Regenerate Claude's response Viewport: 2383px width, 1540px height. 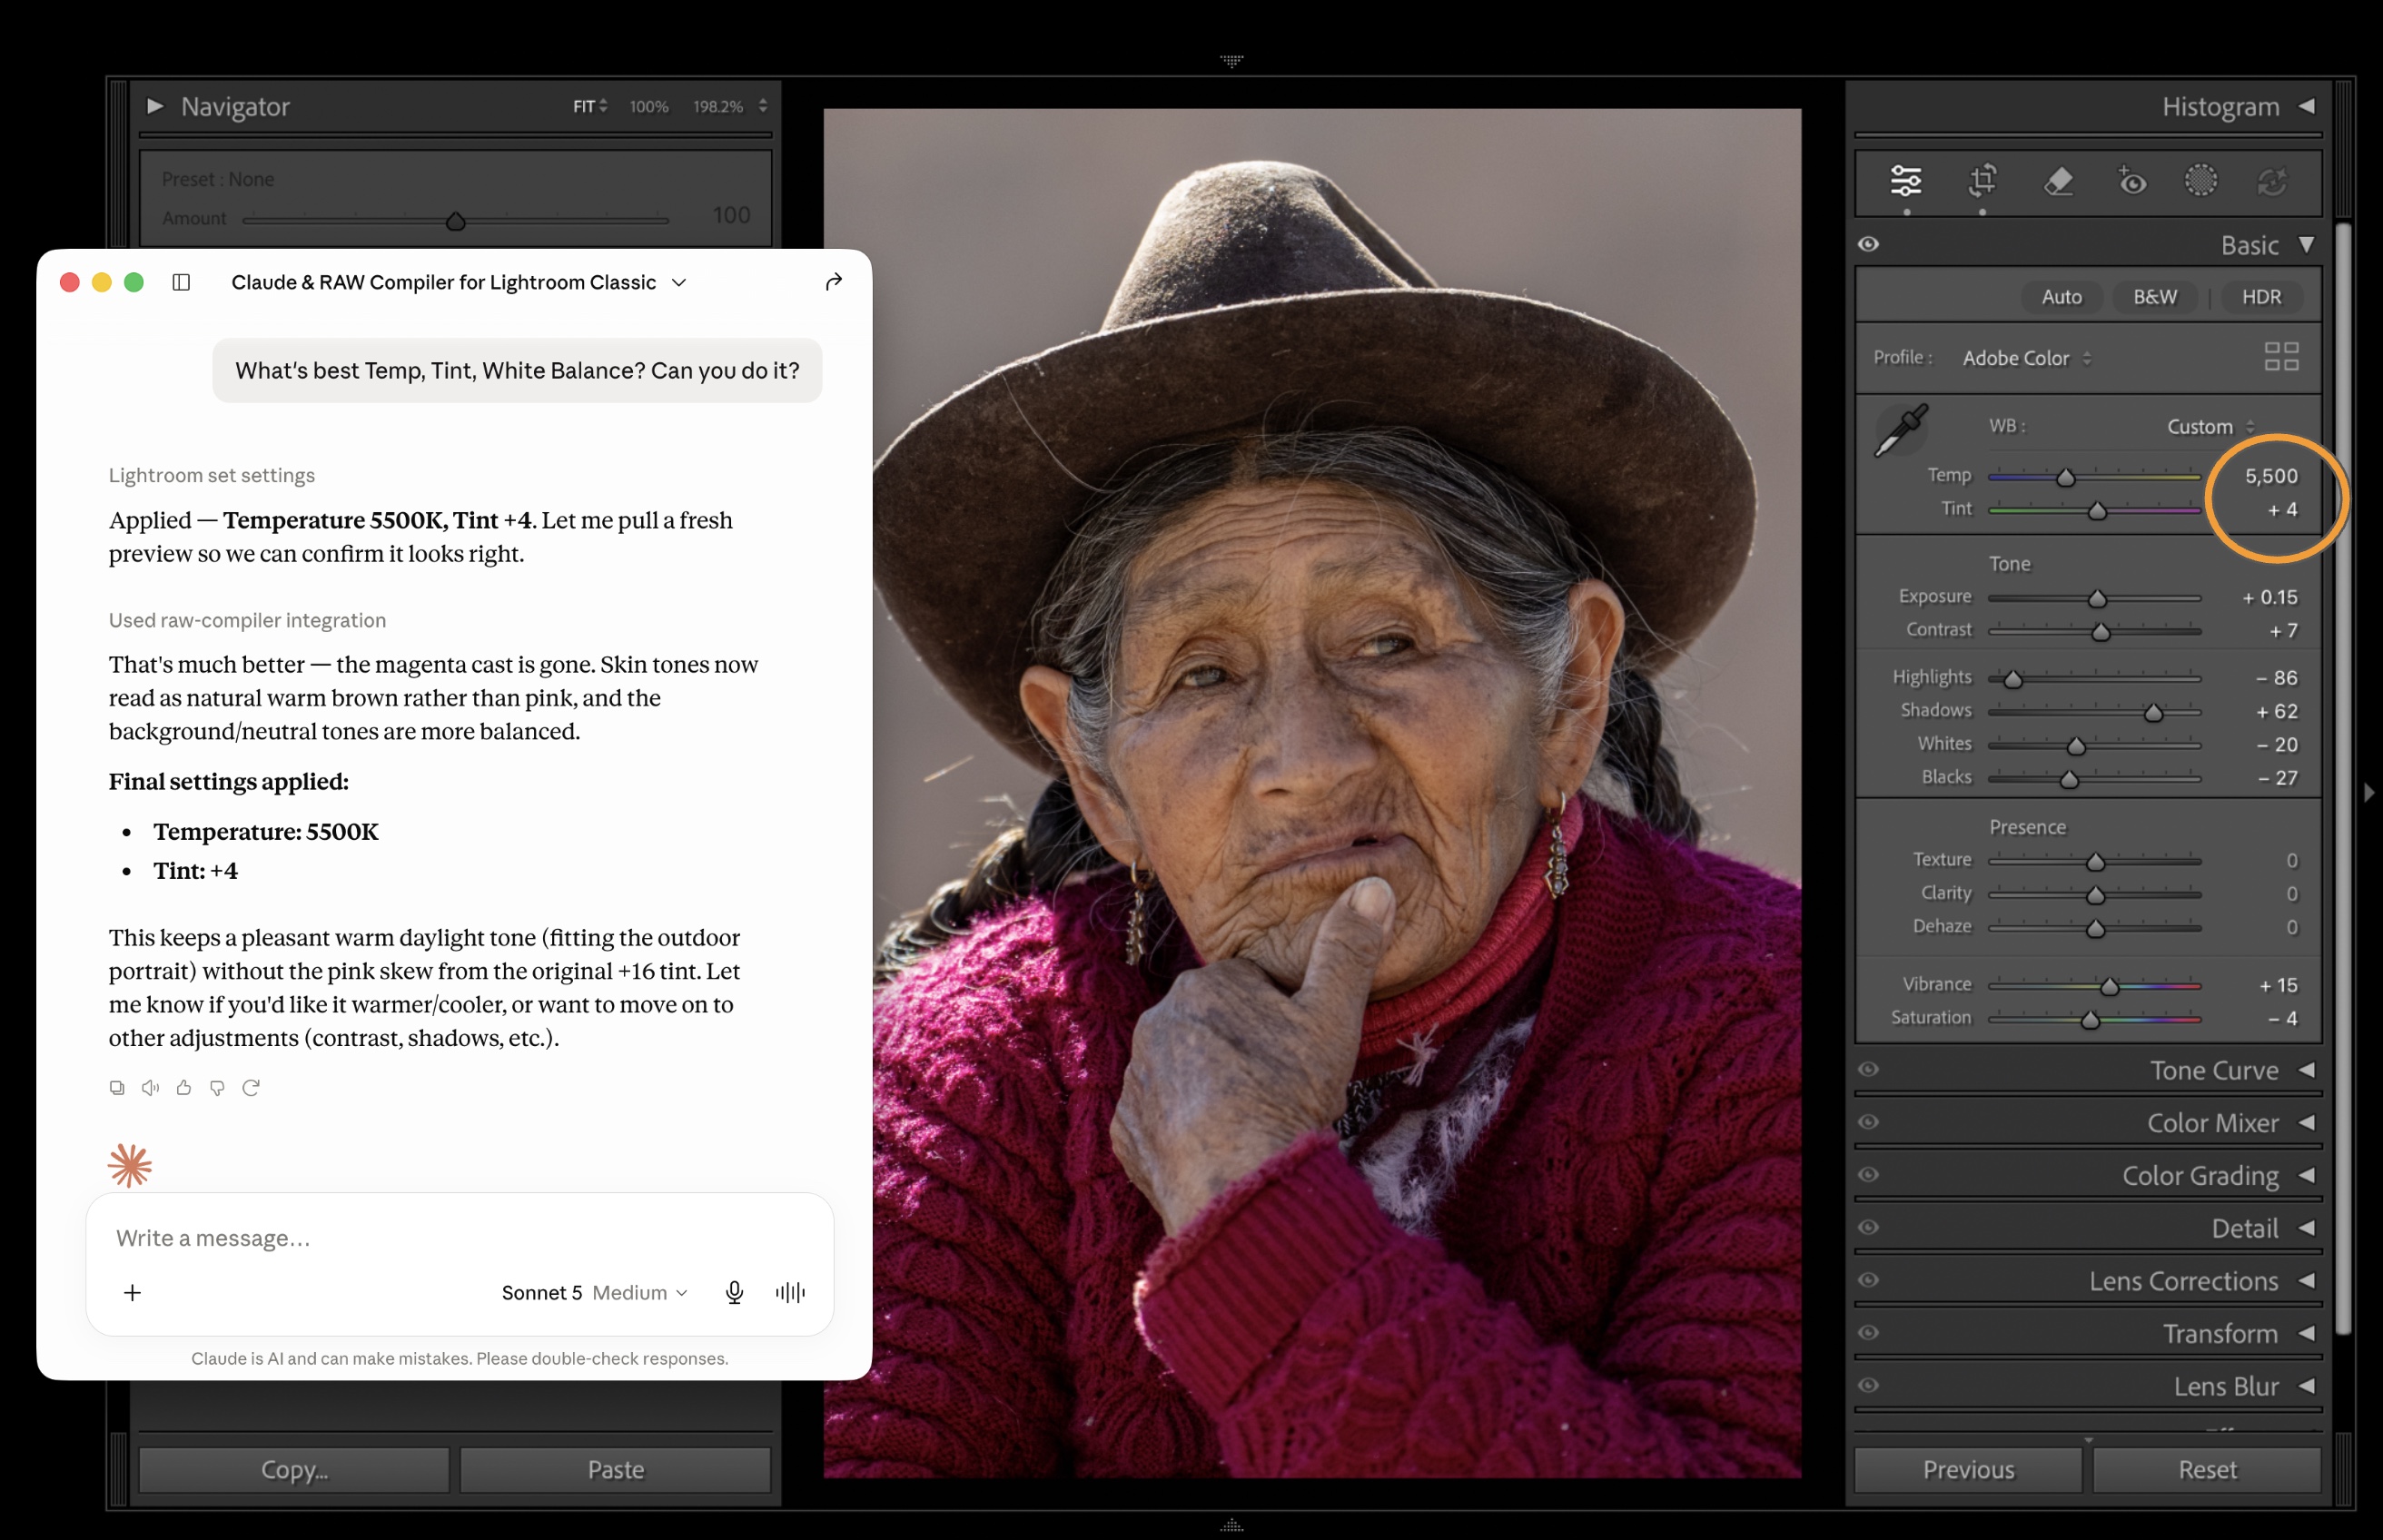(251, 1088)
